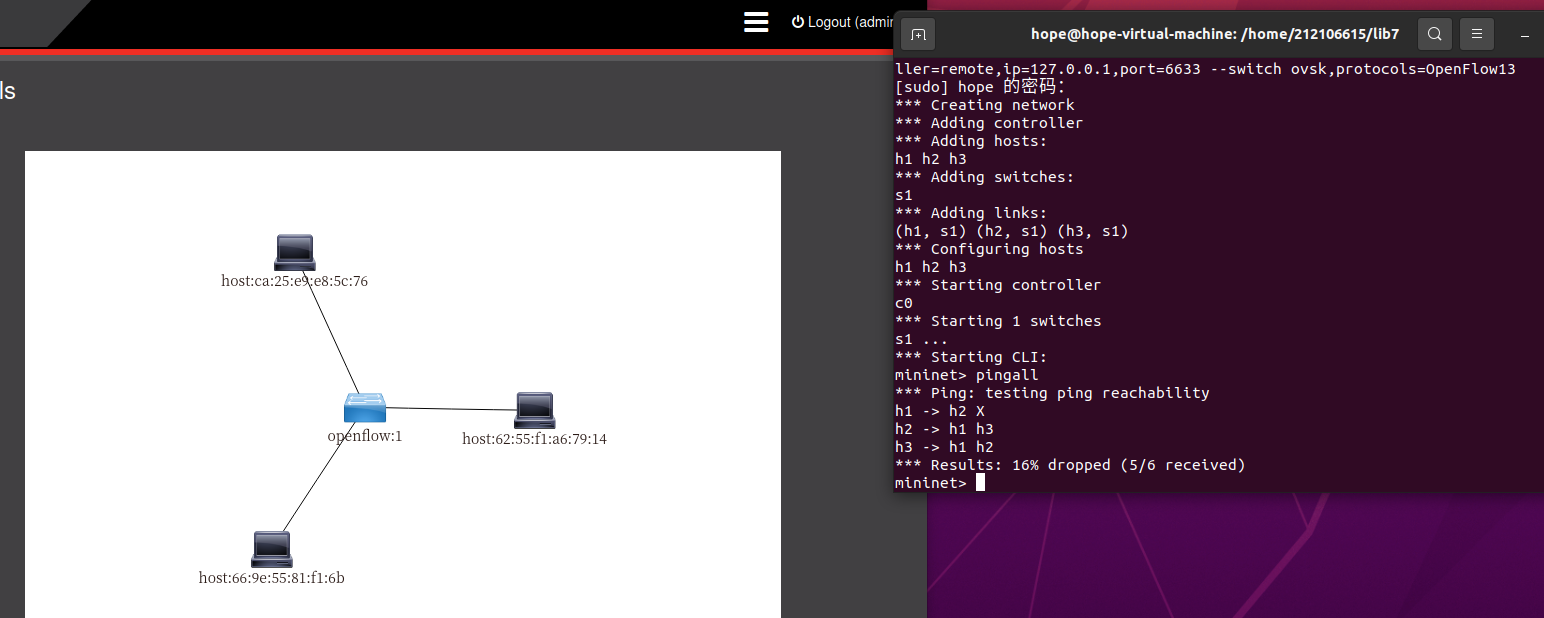Click the '(h1, s1) (h2, s1) (h3, s1)' line
1544x618 pixels.
point(1012,231)
